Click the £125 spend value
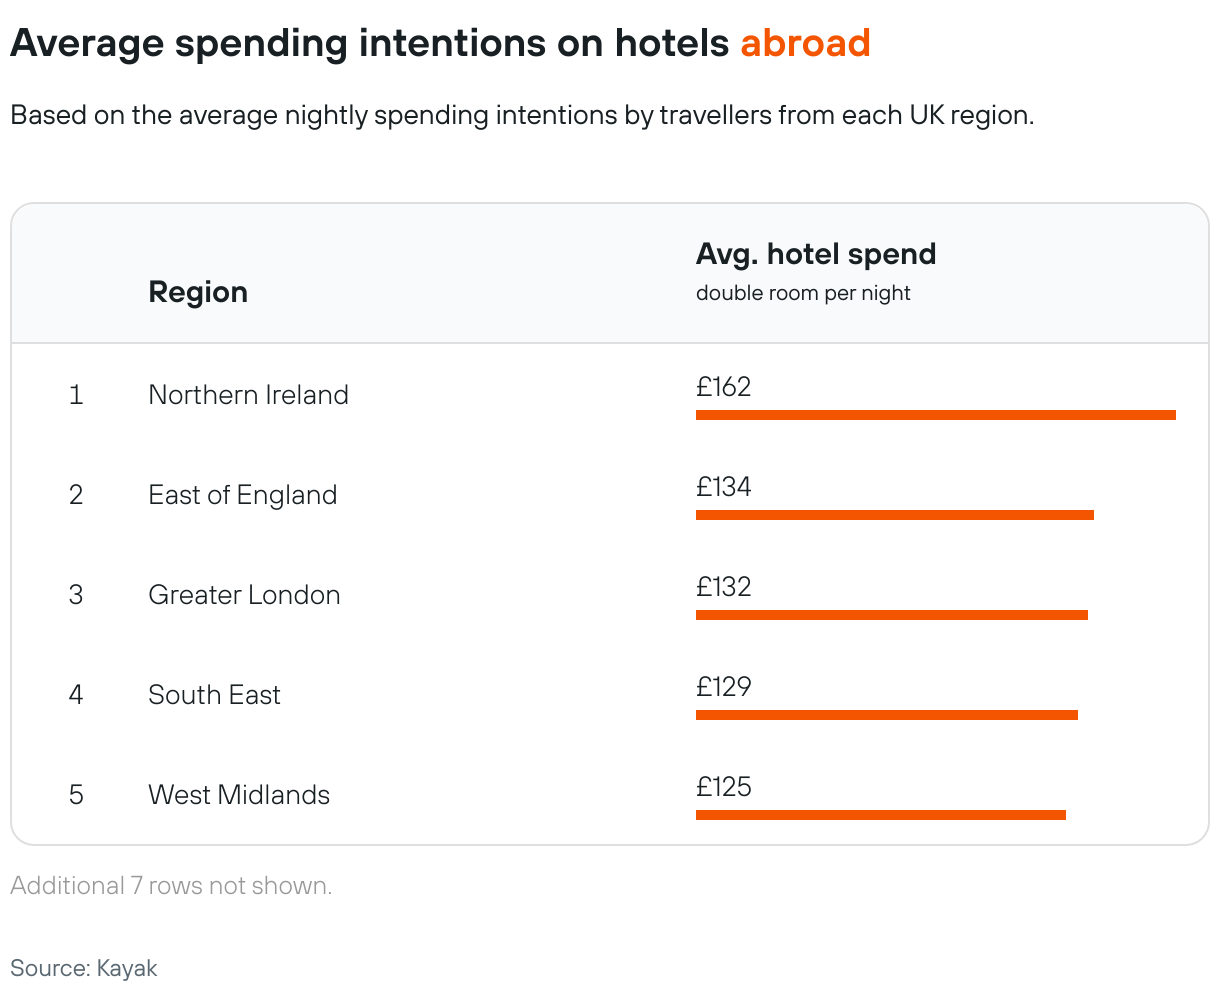 click(x=723, y=787)
